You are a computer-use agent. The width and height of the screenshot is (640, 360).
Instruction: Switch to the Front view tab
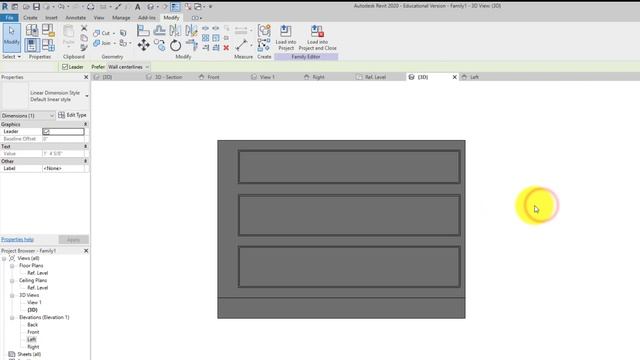tap(213, 77)
